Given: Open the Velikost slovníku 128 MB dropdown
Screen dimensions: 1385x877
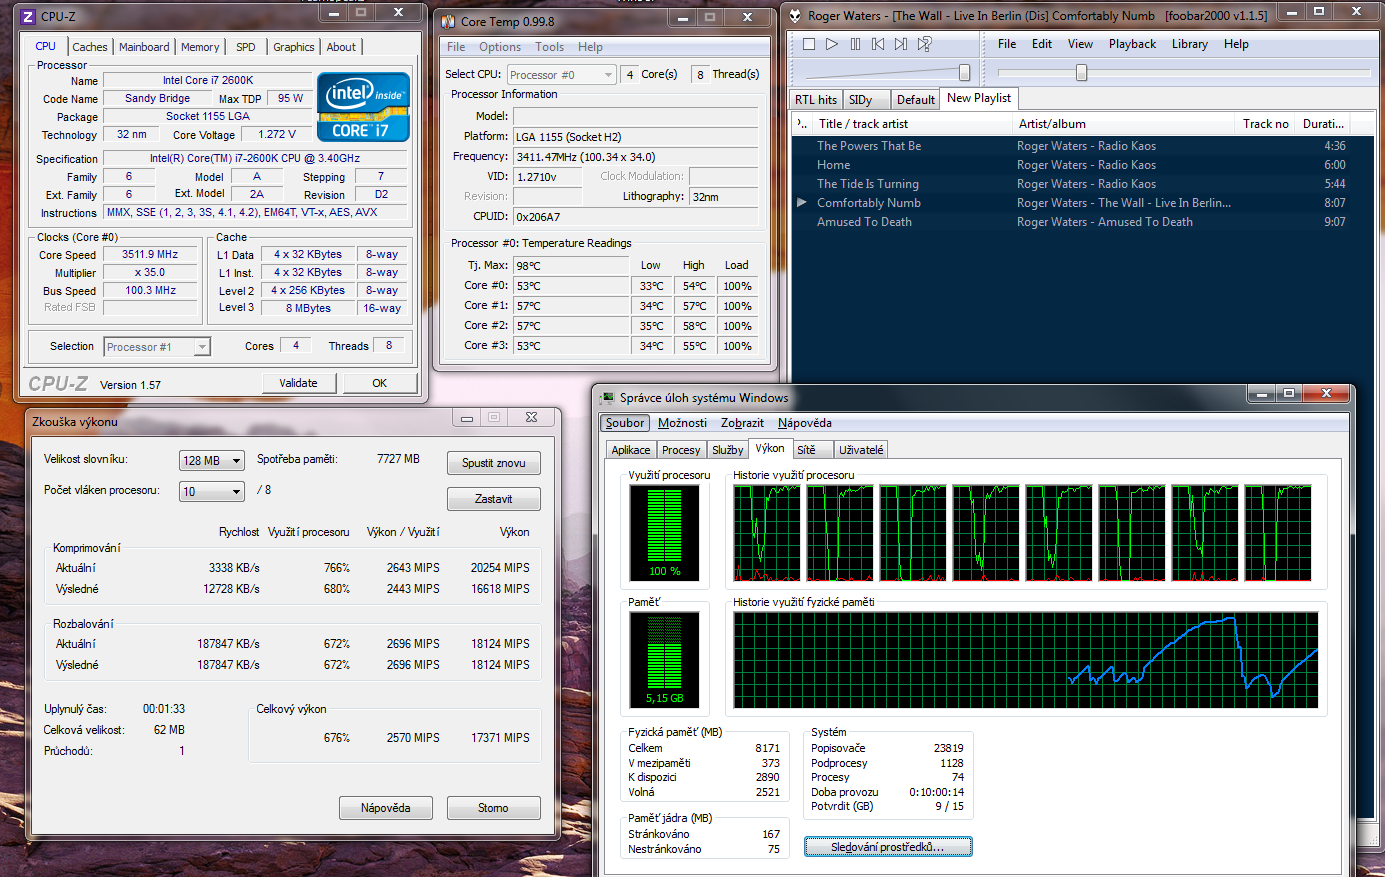Looking at the screenshot, I should (212, 461).
